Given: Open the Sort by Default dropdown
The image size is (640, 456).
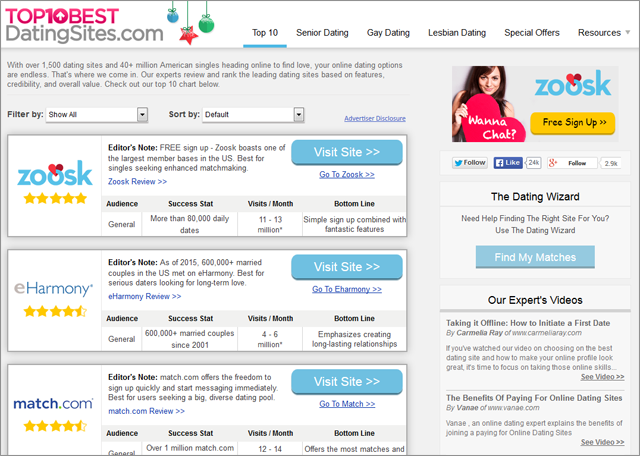Looking at the screenshot, I should (x=253, y=115).
